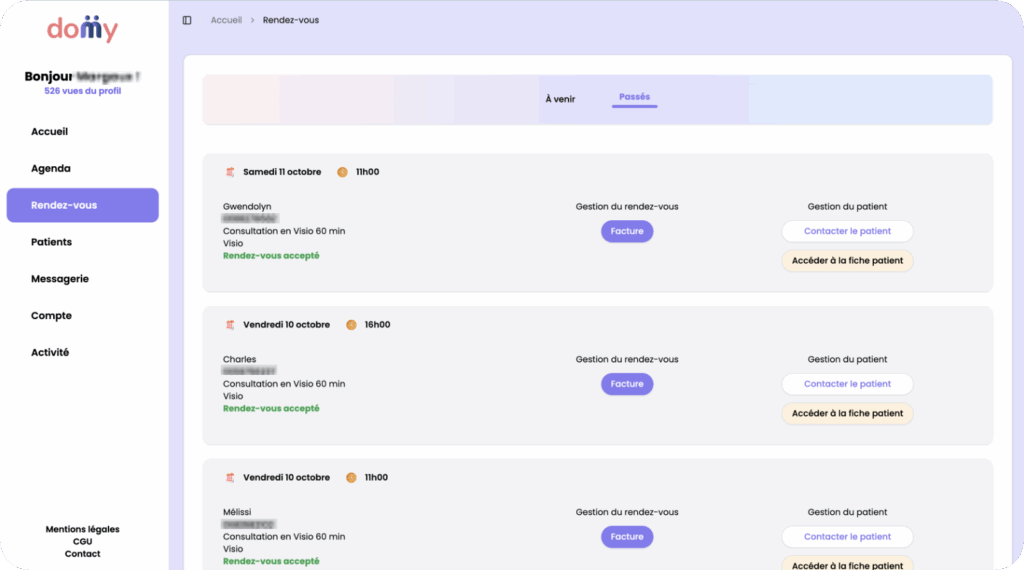Toggle the sidebar panel icon
The height and width of the screenshot is (570, 1024).
[x=187, y=20]
